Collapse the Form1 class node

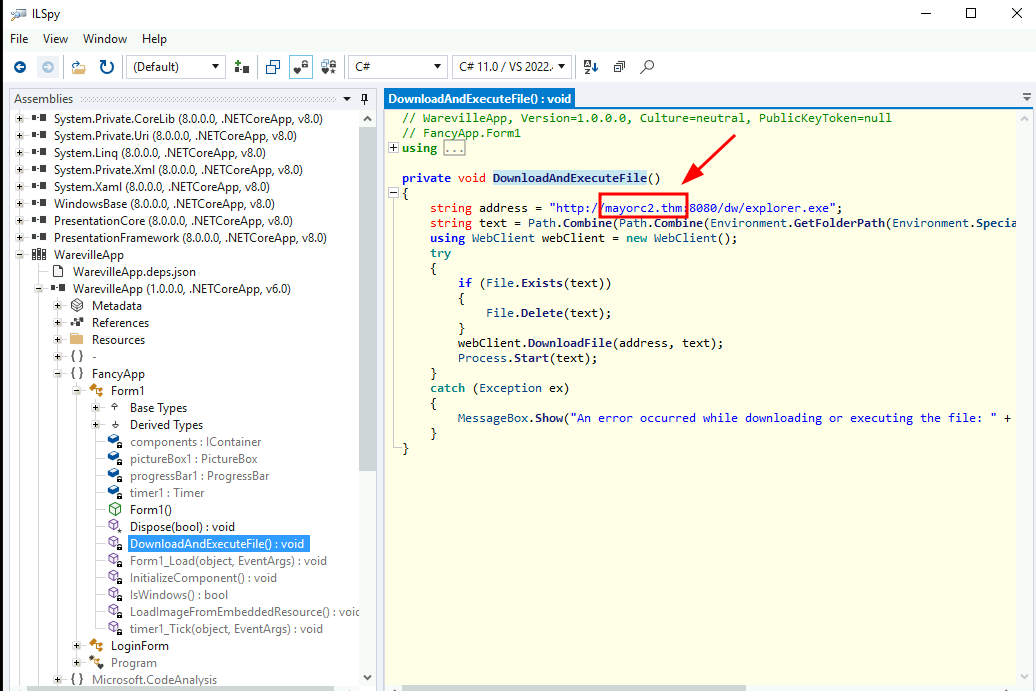coord(77,391)
